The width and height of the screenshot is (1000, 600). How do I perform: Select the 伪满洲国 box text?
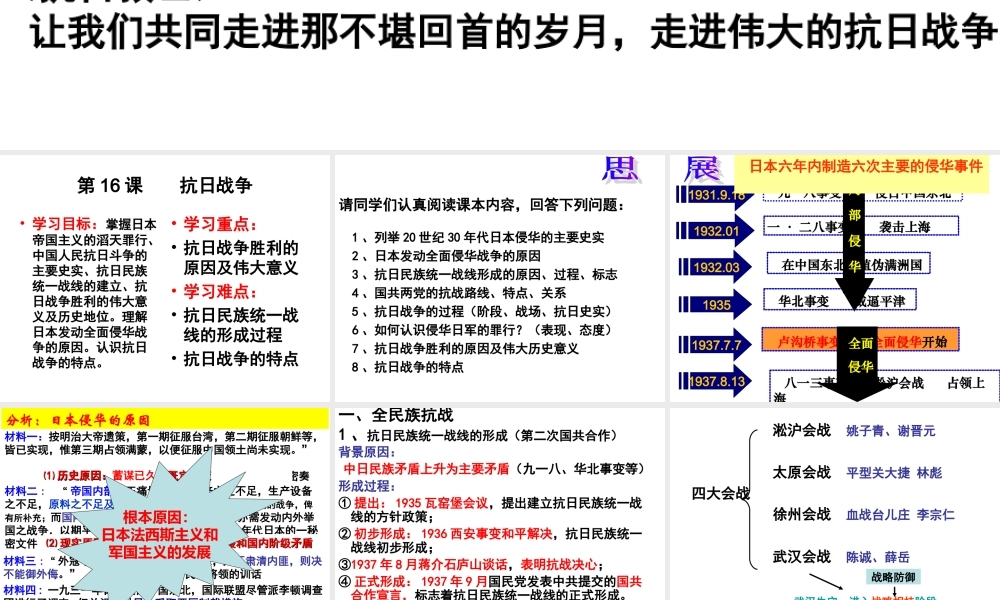(x=897, y=264)
